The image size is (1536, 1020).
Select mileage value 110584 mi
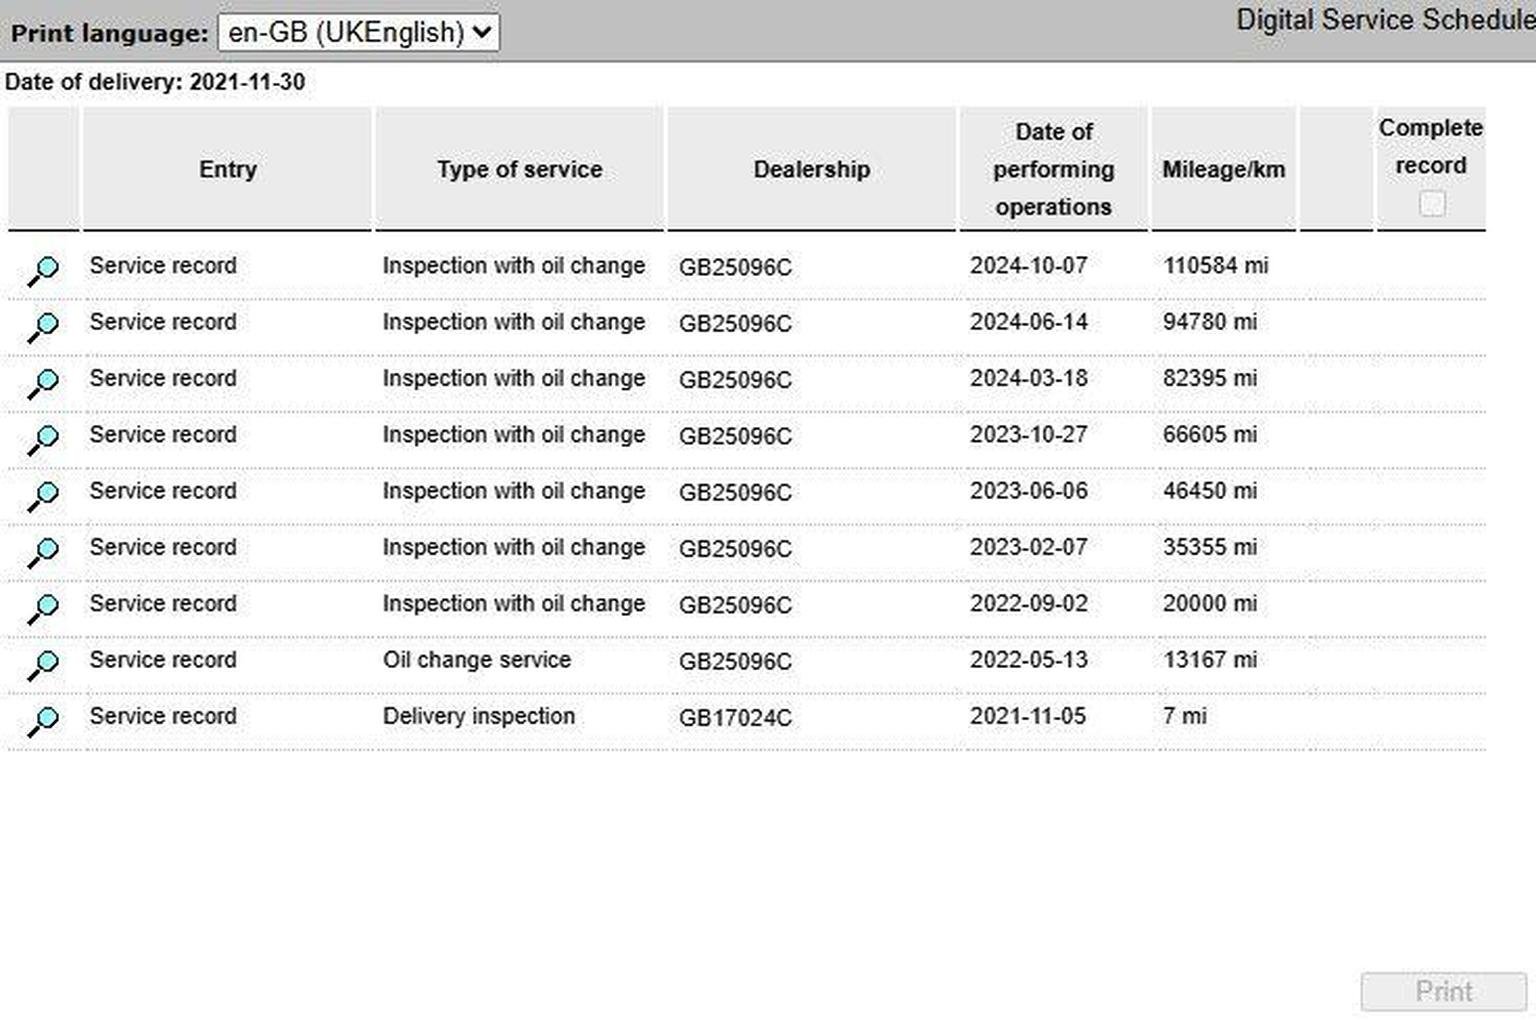click(1215, 265)
